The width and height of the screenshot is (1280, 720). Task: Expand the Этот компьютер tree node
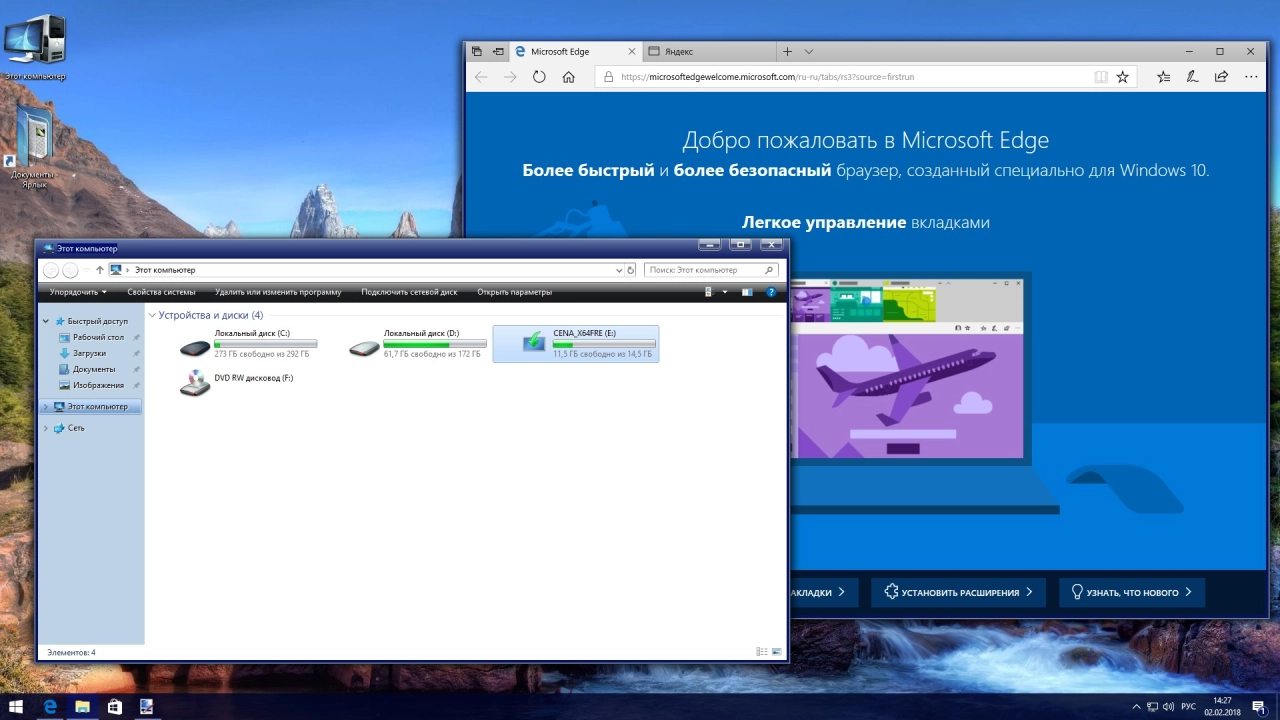point(46,407)
